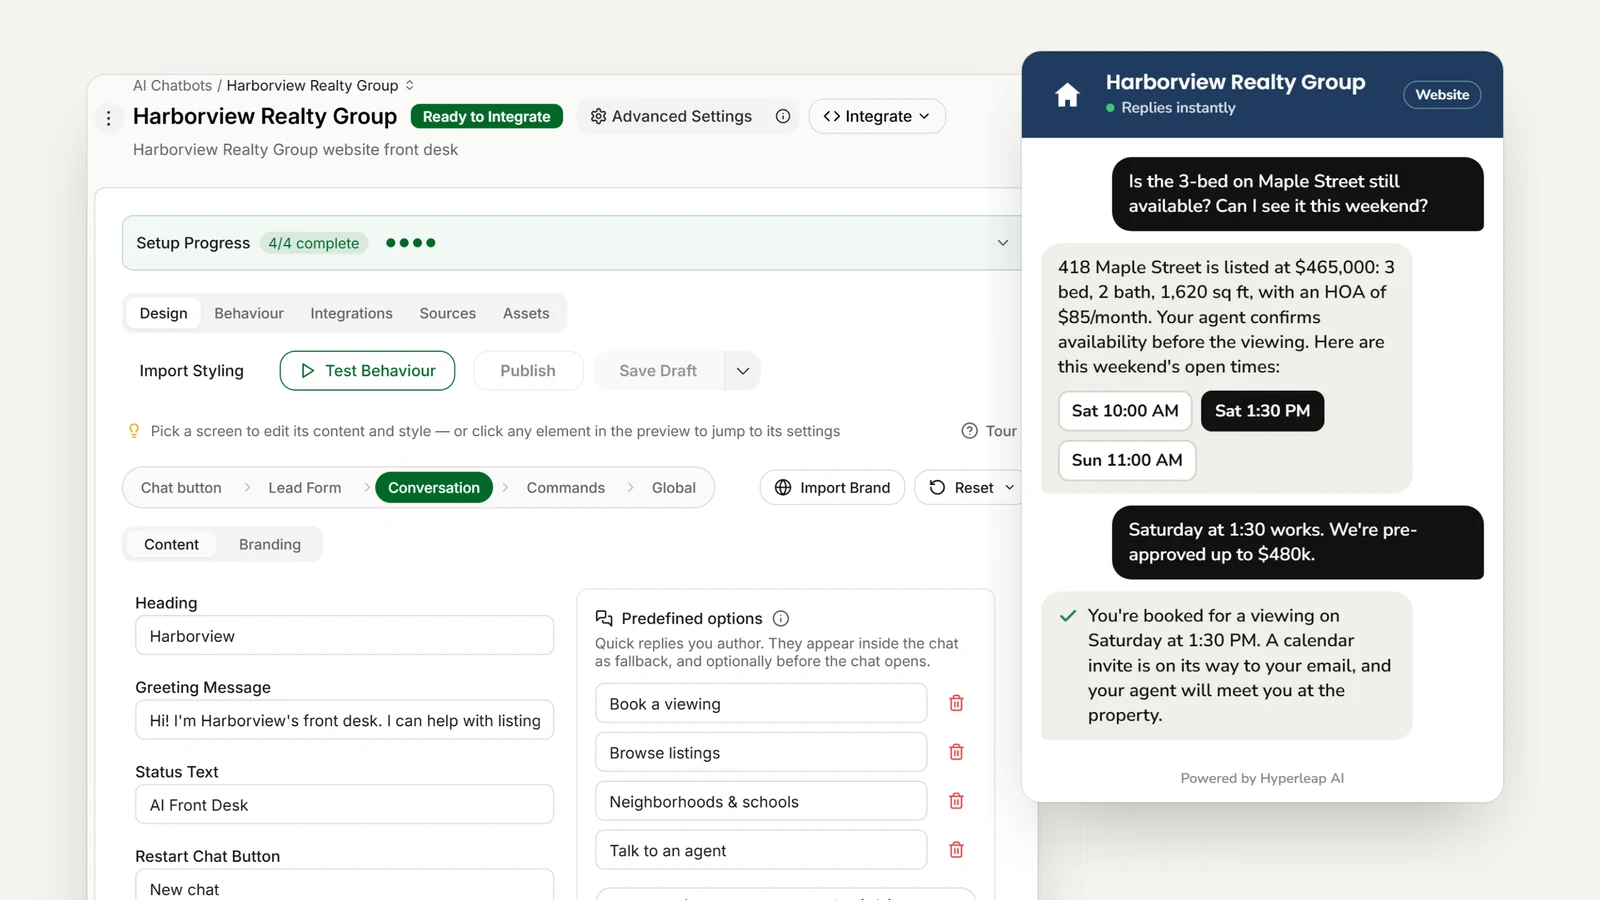Switch to the Behaviour tab
1600x900 pixels.
pyautogui.click(x=249, y=313)
